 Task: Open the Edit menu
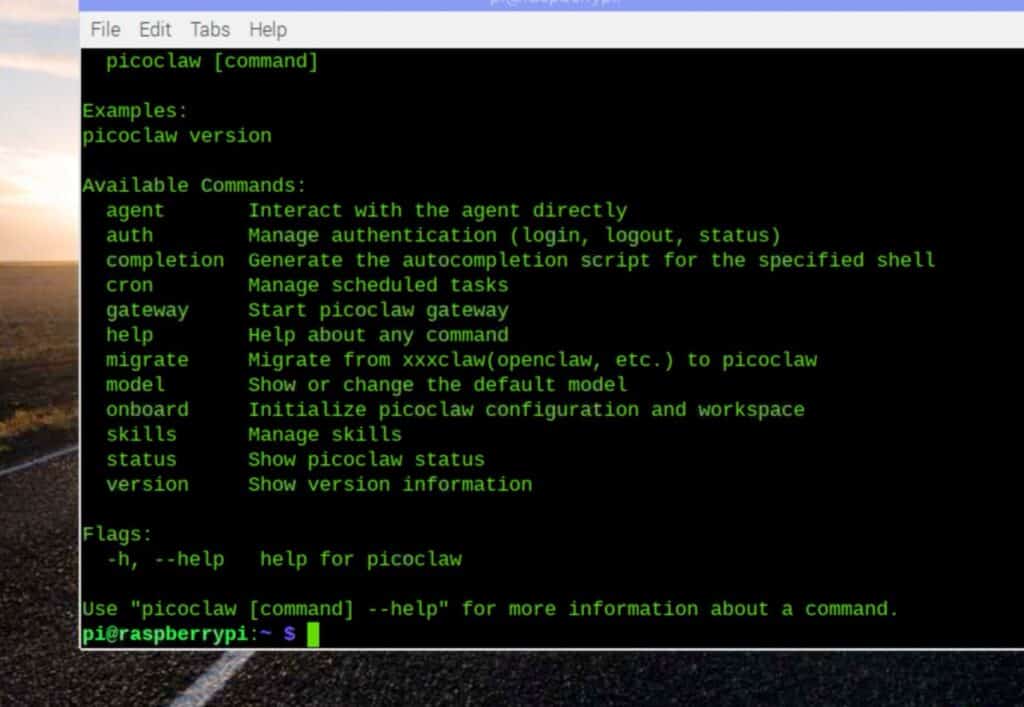click(154, 30)
